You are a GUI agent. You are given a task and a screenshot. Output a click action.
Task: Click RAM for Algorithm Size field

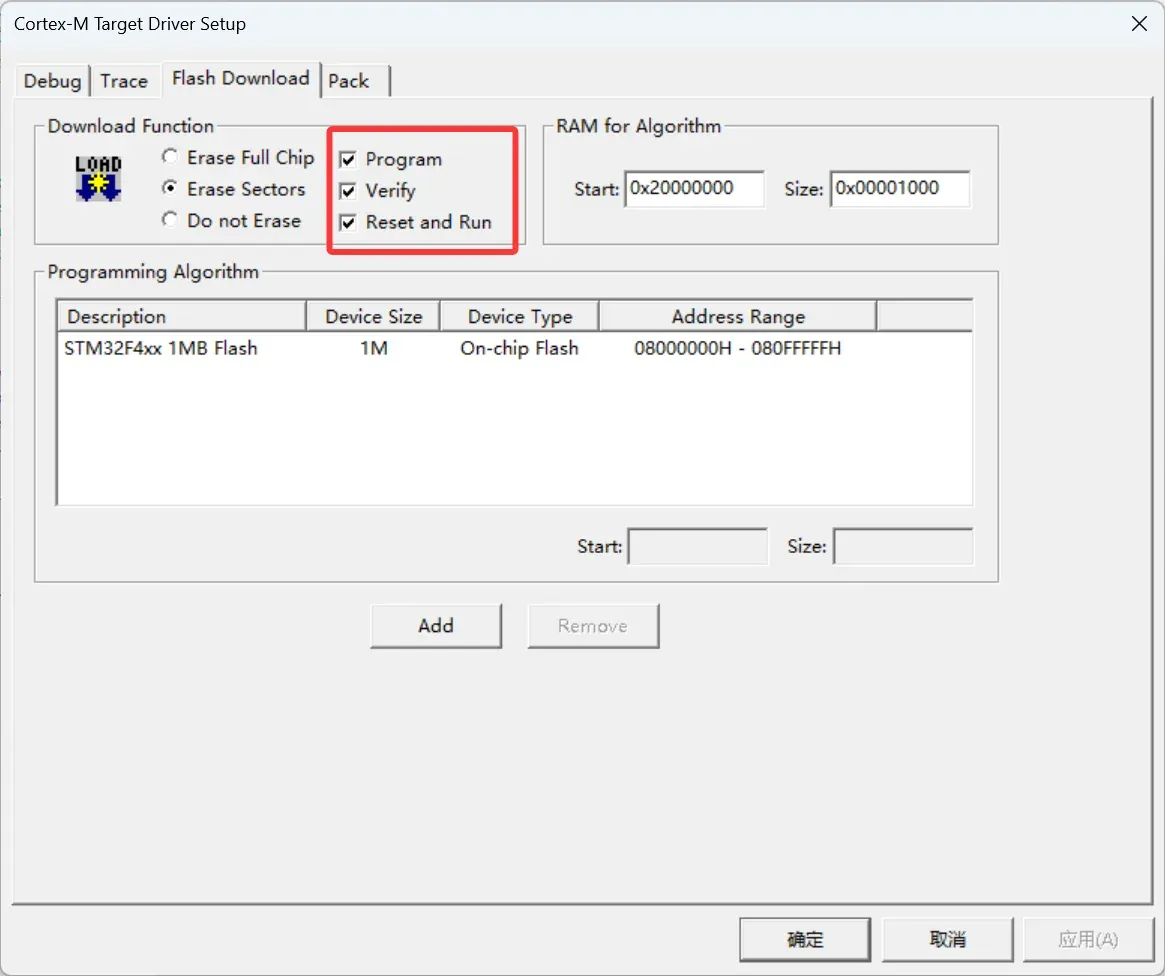tap(900, 188)
